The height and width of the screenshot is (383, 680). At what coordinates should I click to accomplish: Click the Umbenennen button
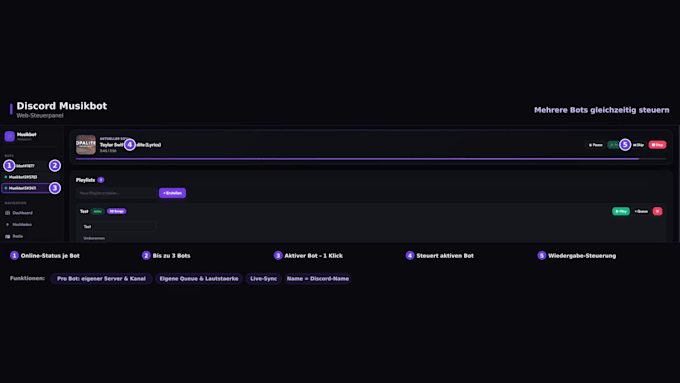pyautogui.click(x=94, y=238)
